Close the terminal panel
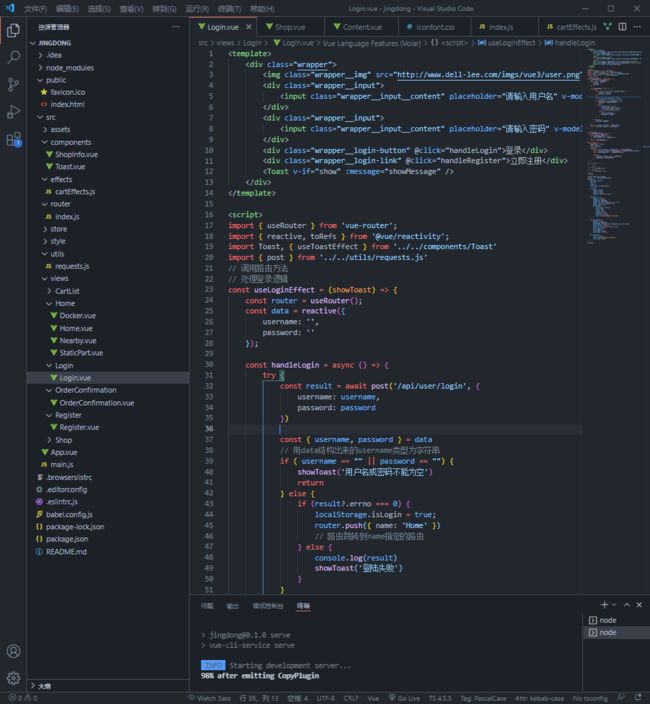 639,605
